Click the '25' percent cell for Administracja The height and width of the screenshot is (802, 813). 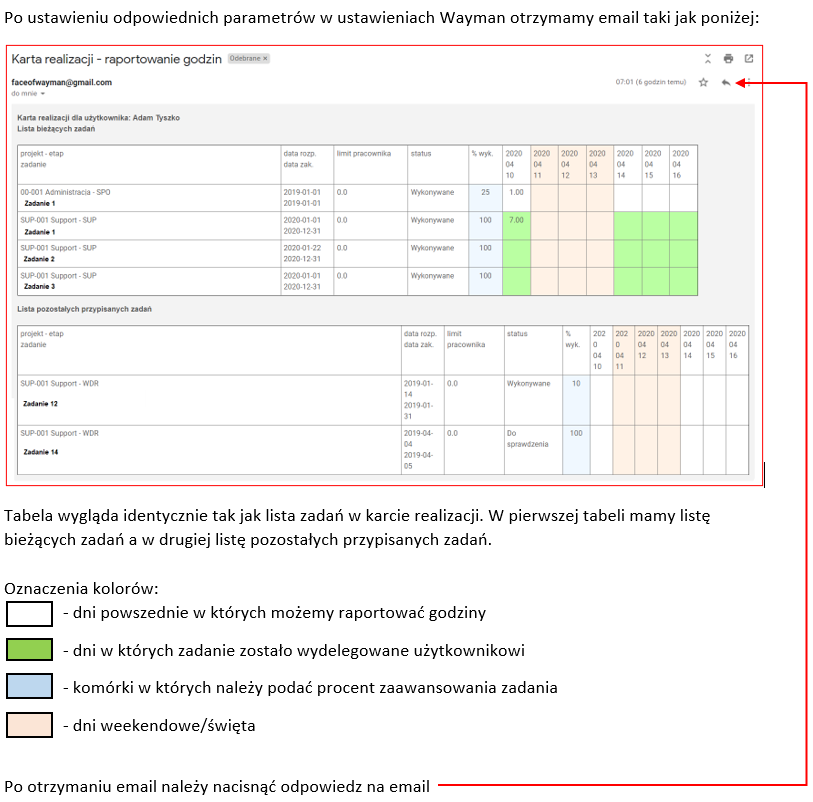[485, 198]
